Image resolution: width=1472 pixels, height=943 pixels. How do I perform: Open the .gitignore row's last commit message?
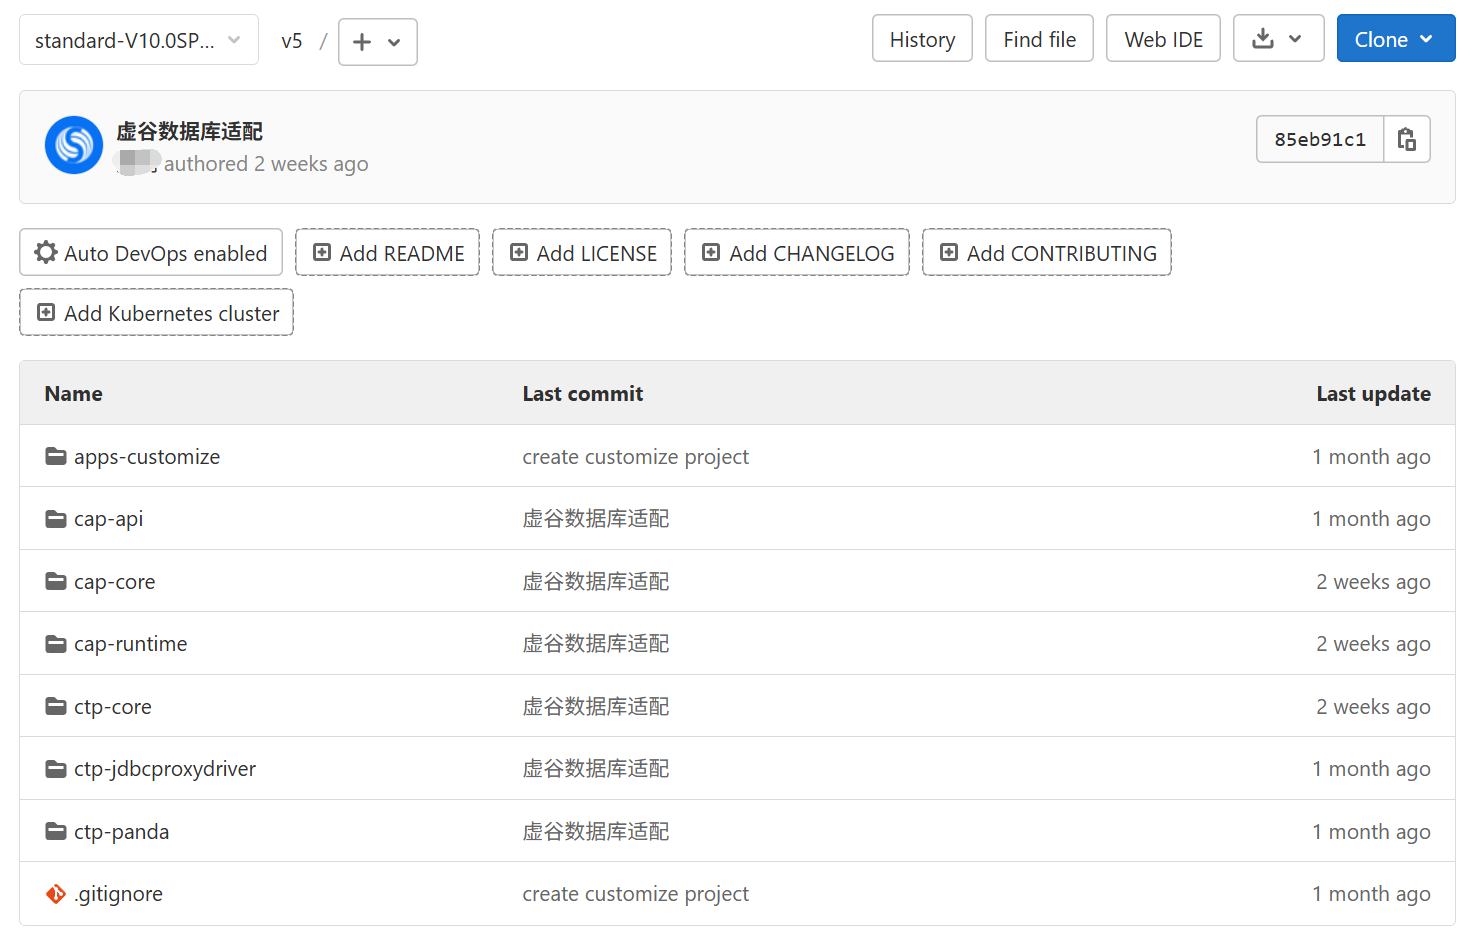click(635, 894)
